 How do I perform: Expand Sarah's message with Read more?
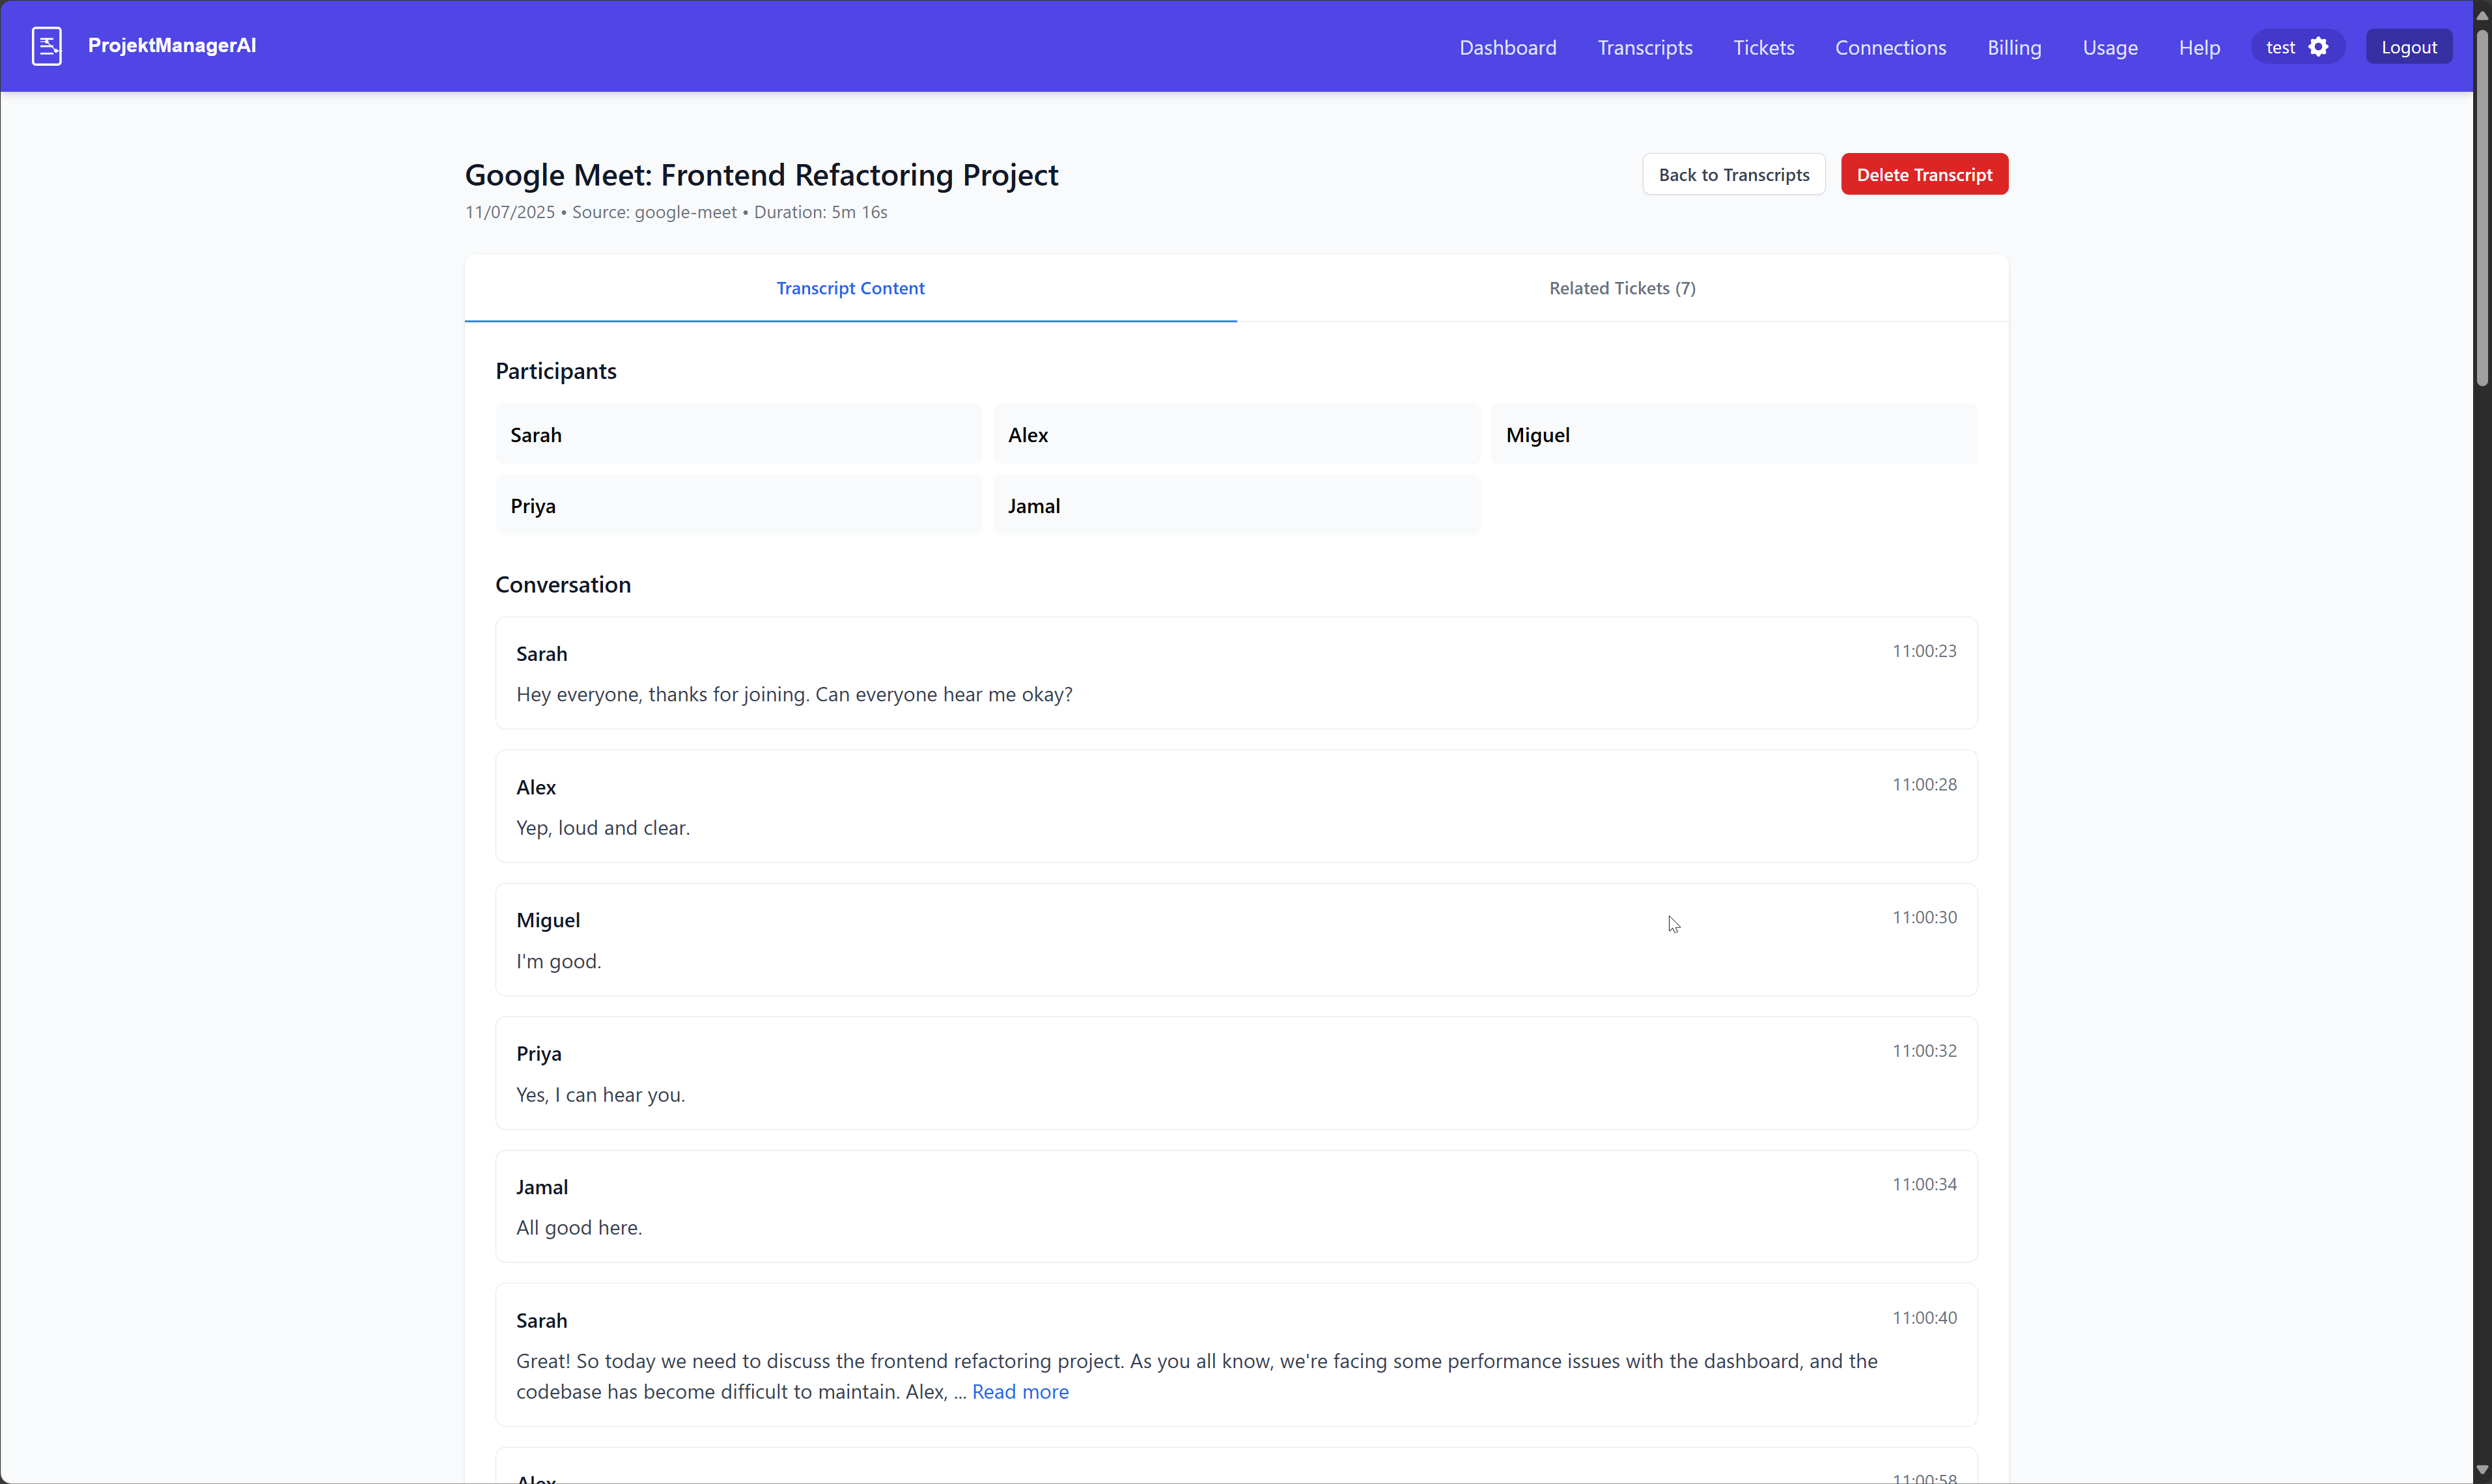[1019, 1391]
